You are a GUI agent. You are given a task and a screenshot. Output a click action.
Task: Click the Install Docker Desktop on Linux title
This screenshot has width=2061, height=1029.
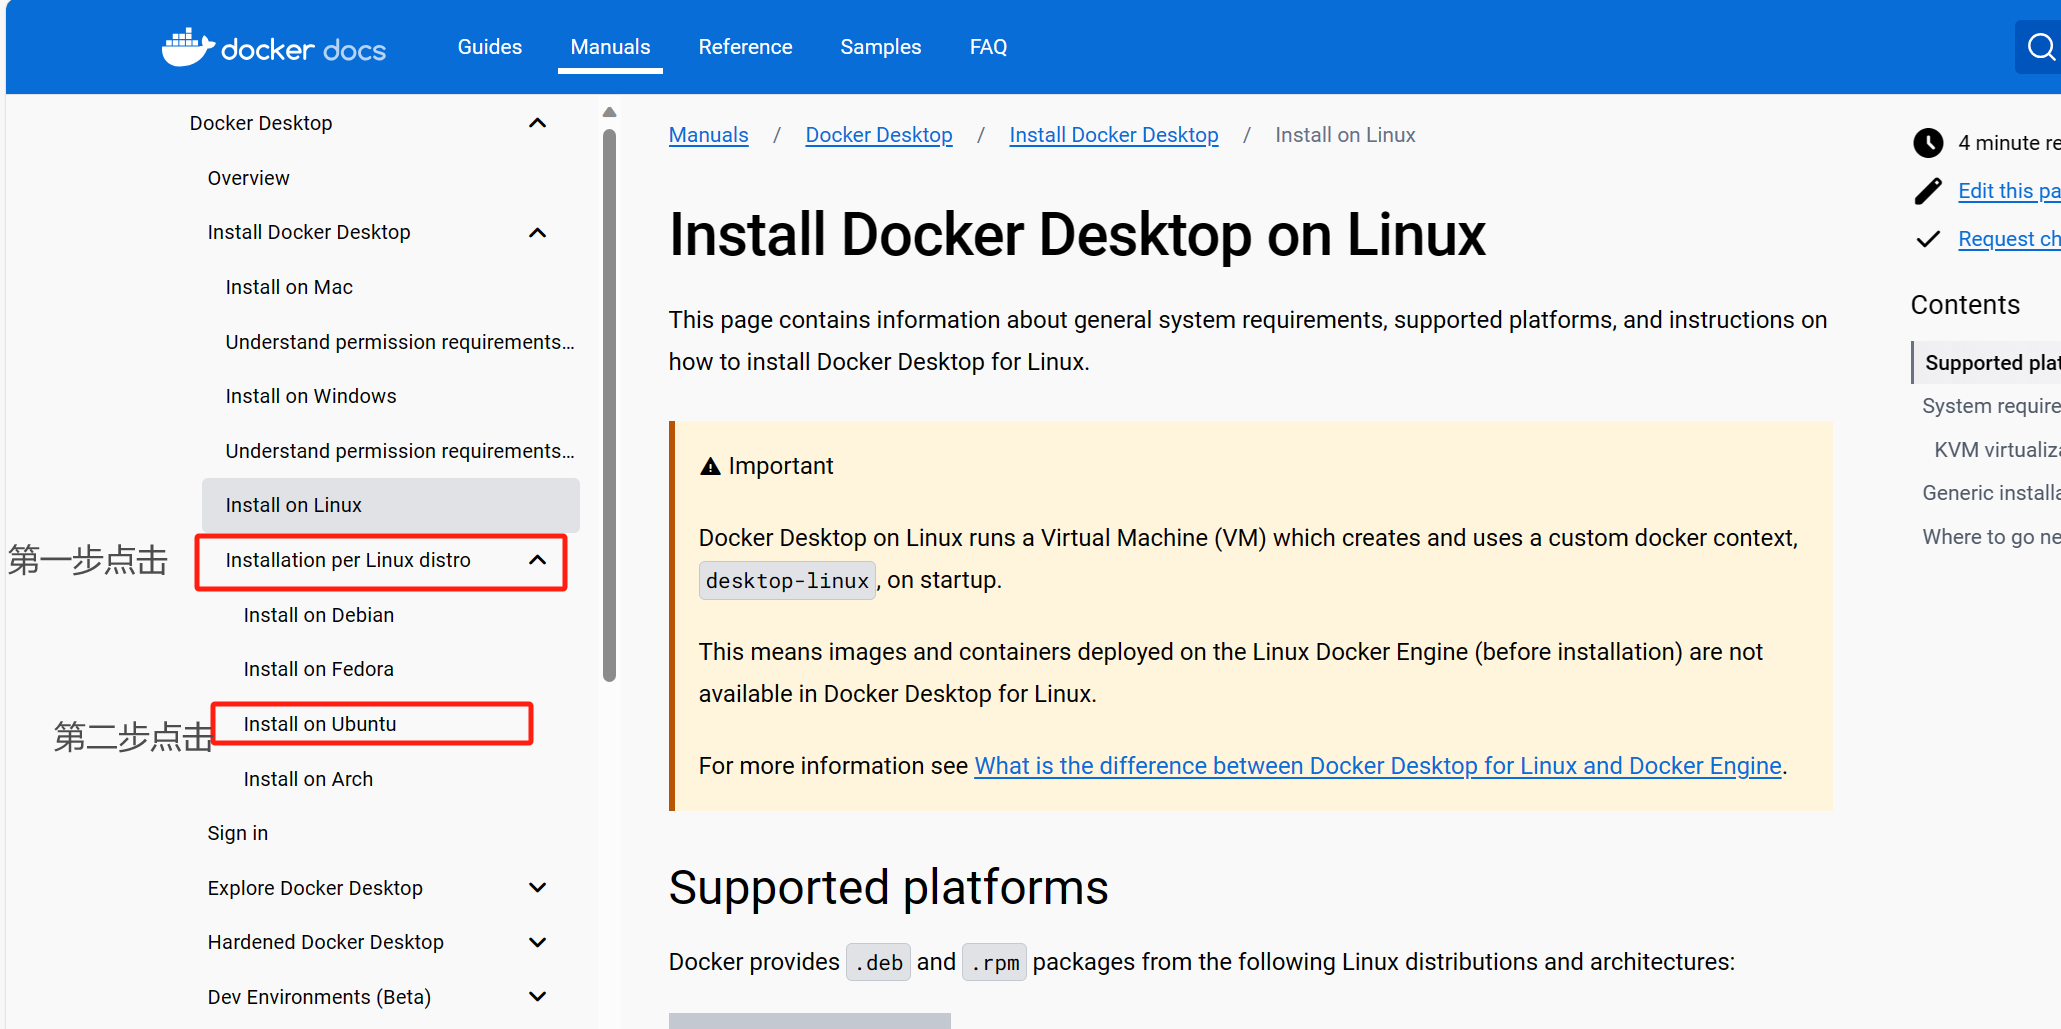pos(1077,236)
